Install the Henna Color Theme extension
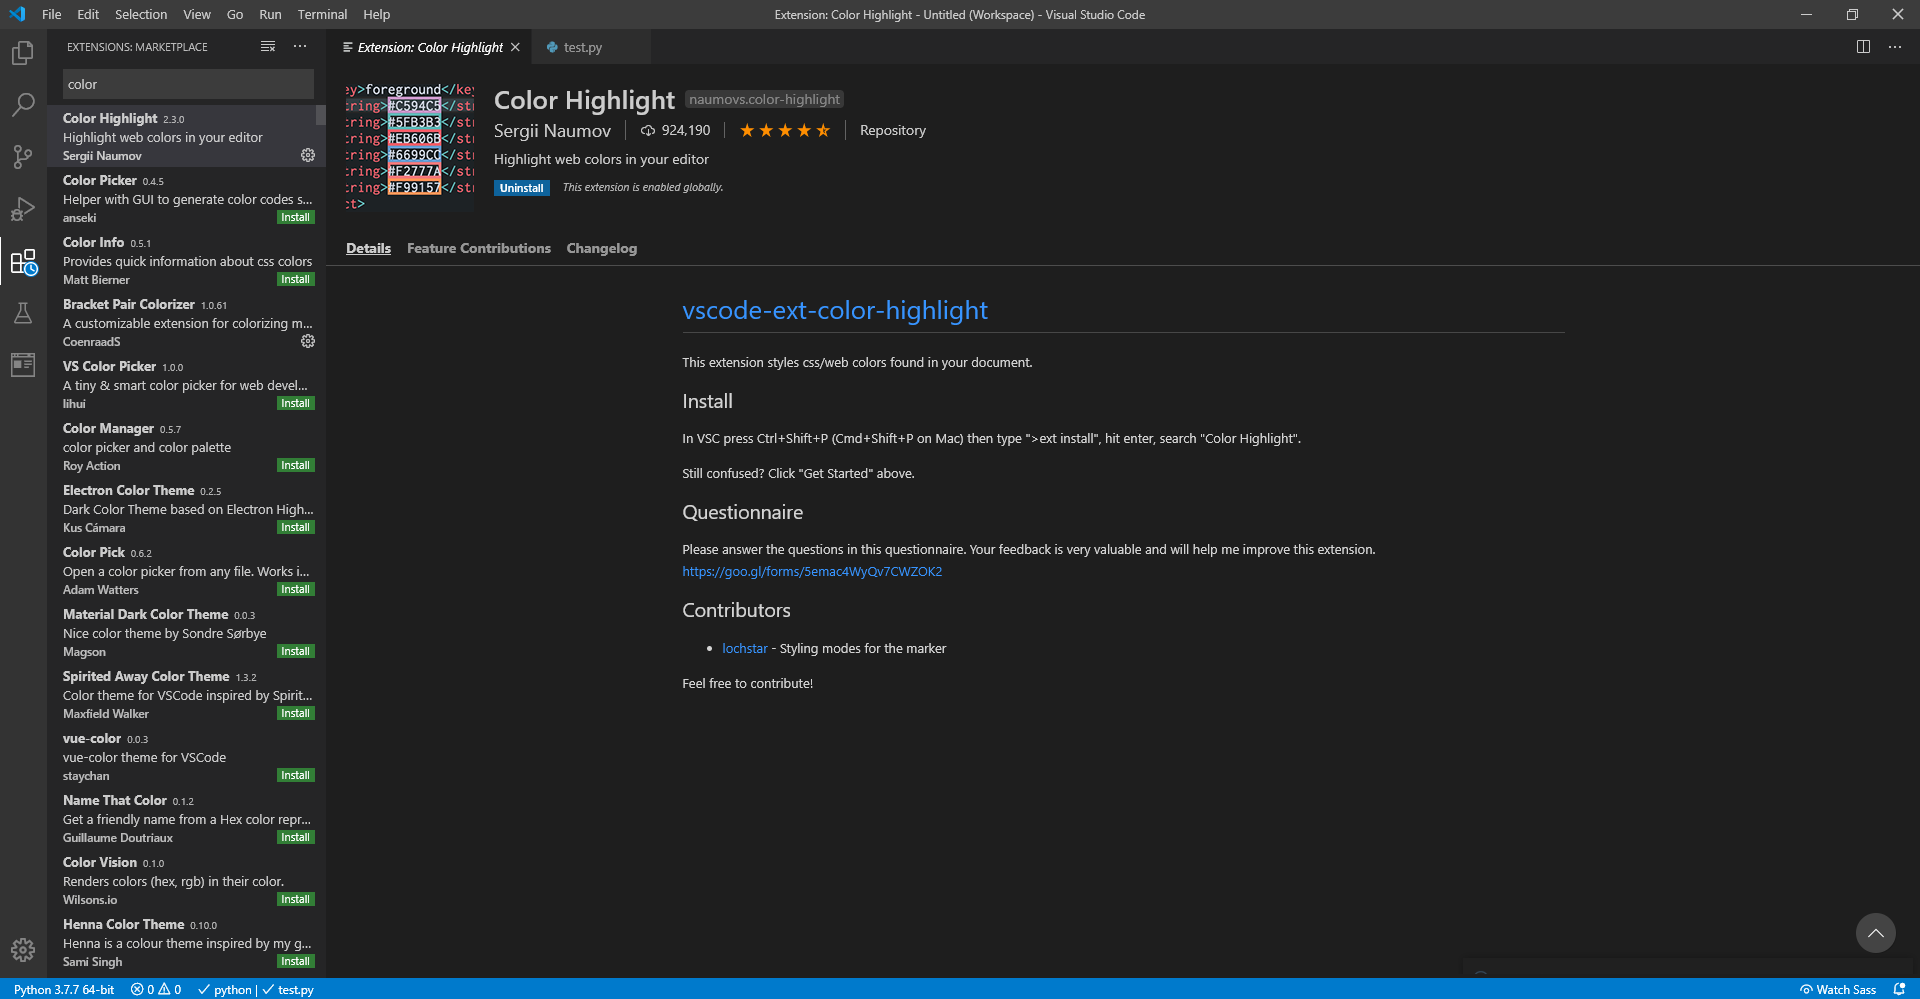The width and height of the screenshot is (1920, 999). pyautogui.click(x=295, y=961)
